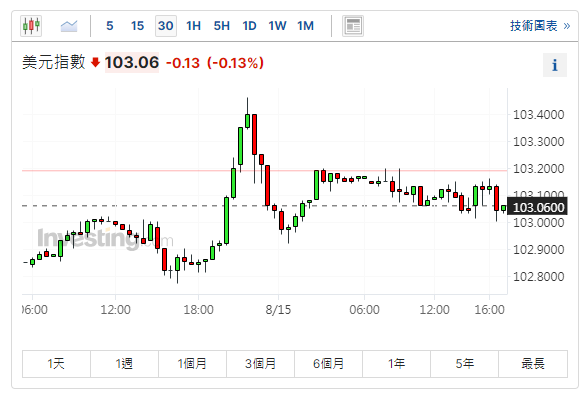Viewport: 586px width, 394px height.
Task: Set interval to 5 minutes
Action: pos(110,26)
